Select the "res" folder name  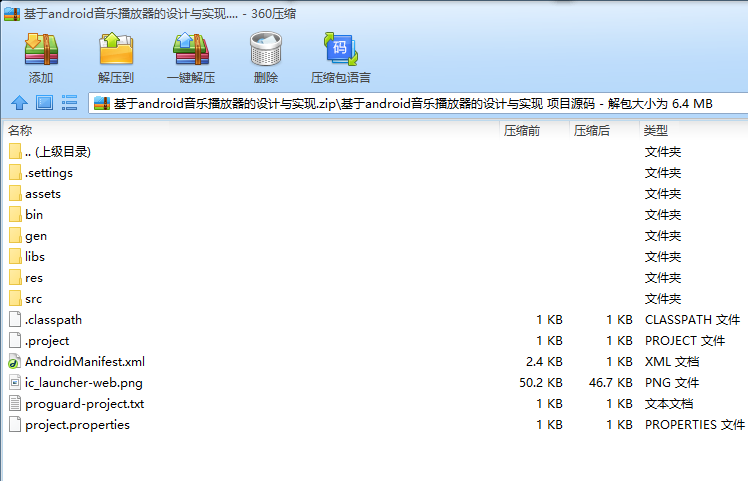click(x=34, y=278)
